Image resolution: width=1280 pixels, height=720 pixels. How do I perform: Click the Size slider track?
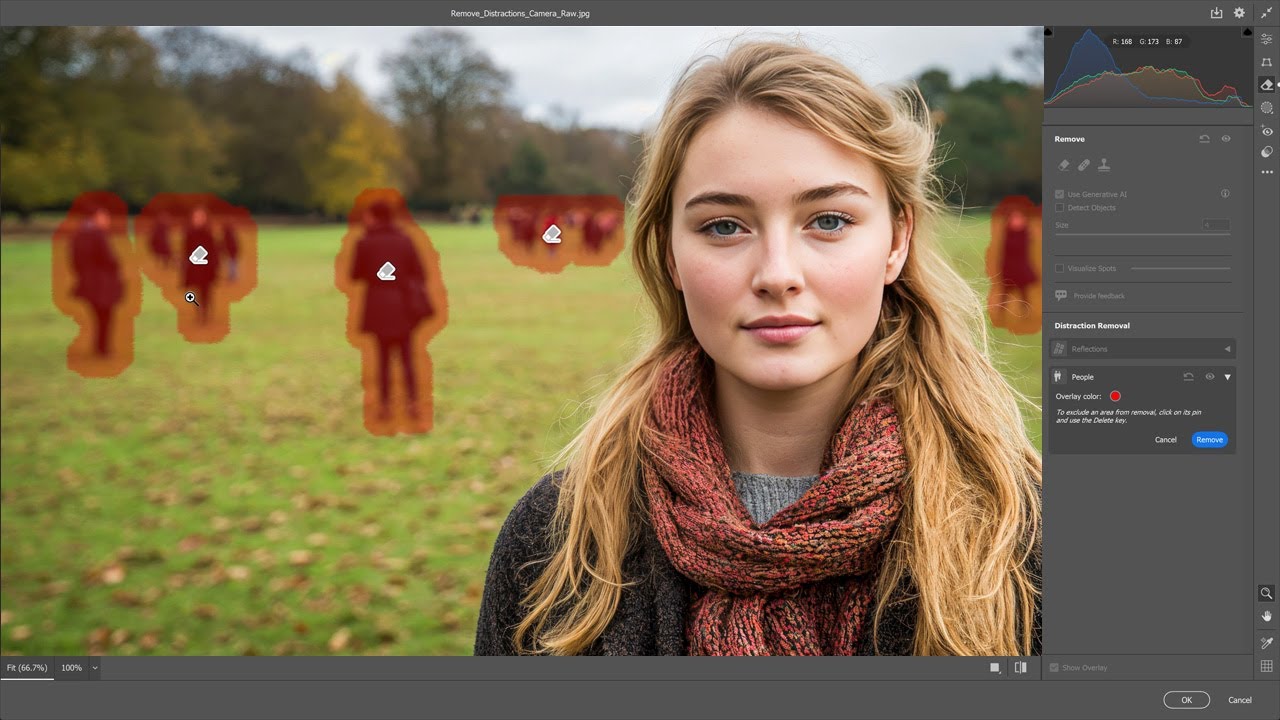click(1142, 235)
